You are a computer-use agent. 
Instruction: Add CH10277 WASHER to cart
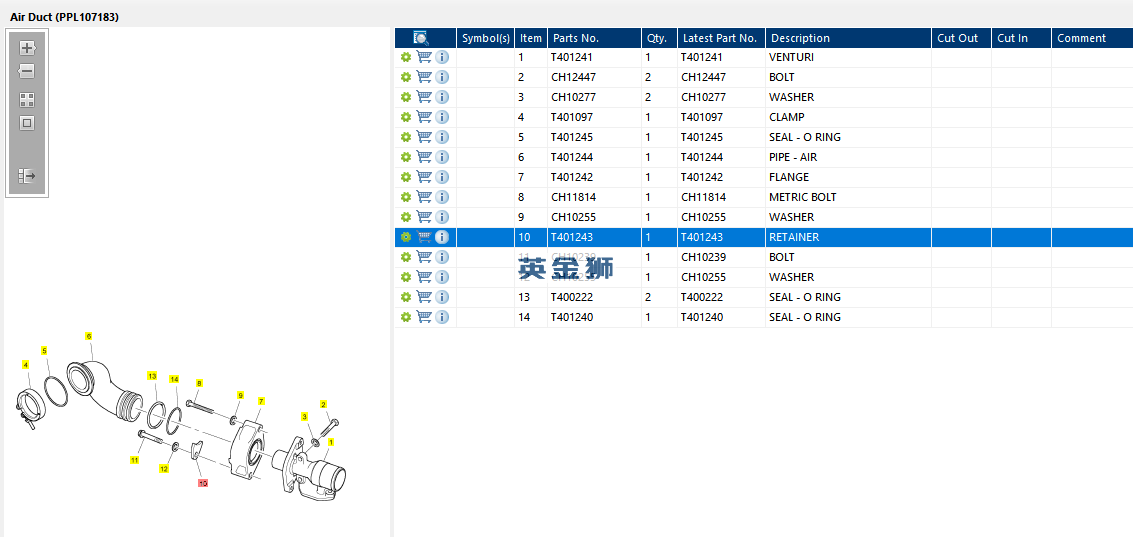click(424, 97)
